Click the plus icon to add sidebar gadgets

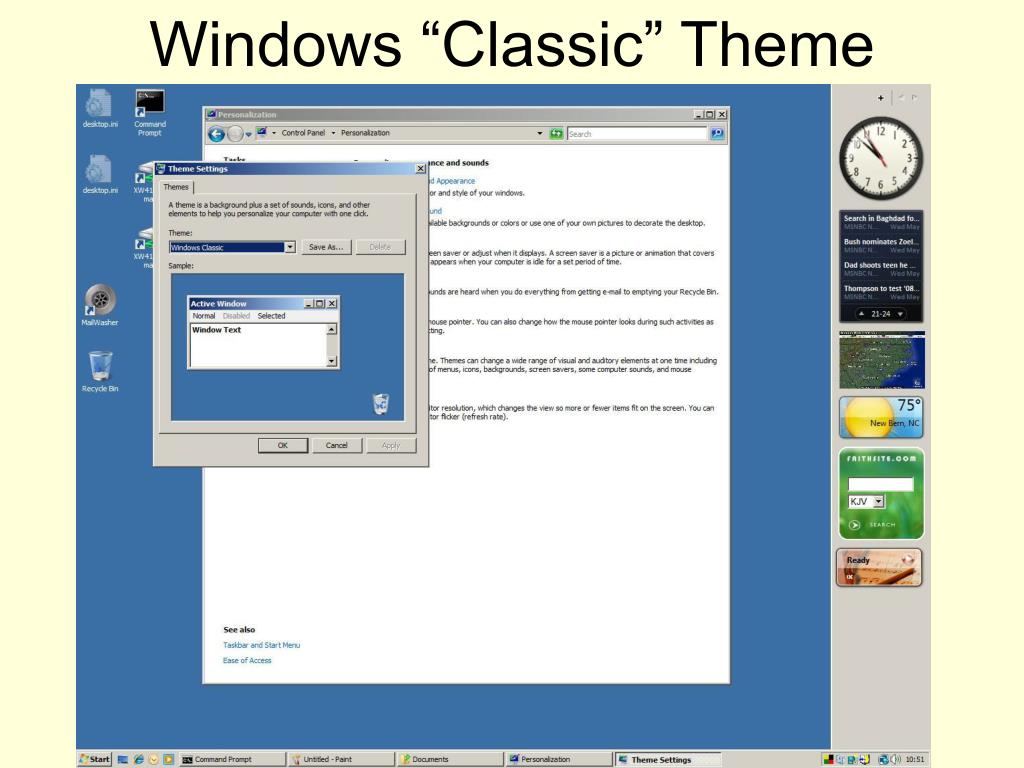[880, 98]
